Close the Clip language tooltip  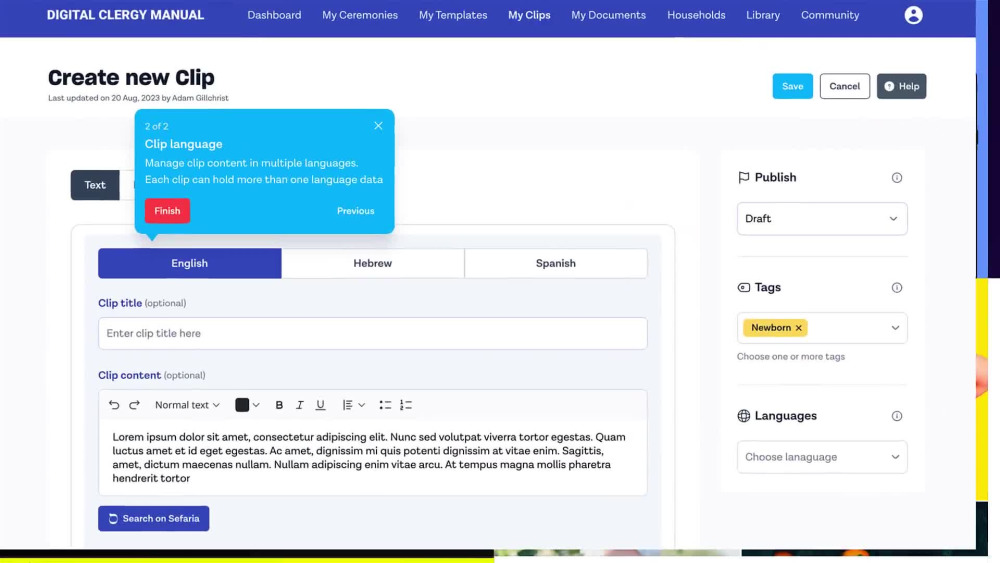point(378,126)
